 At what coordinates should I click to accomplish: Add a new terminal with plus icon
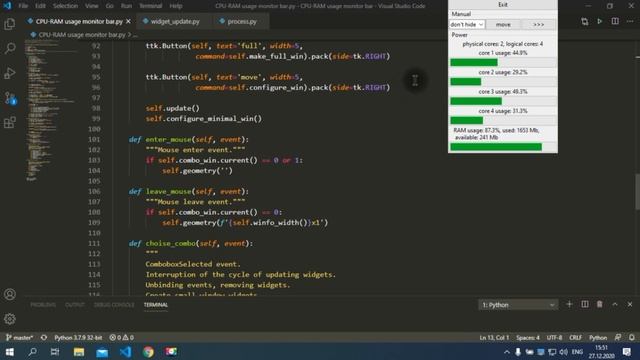[x=569, y=304]
